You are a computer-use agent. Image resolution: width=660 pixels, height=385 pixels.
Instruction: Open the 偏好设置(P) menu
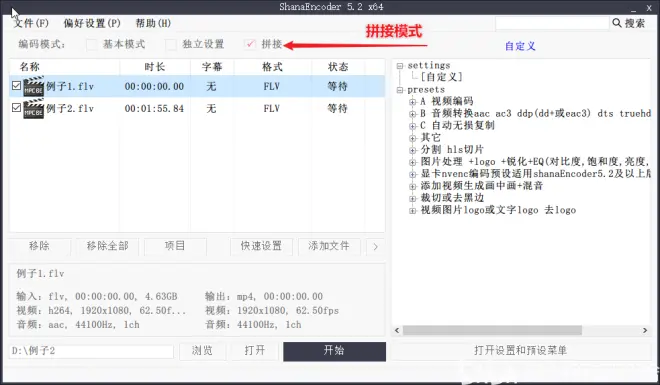(92, 23)
